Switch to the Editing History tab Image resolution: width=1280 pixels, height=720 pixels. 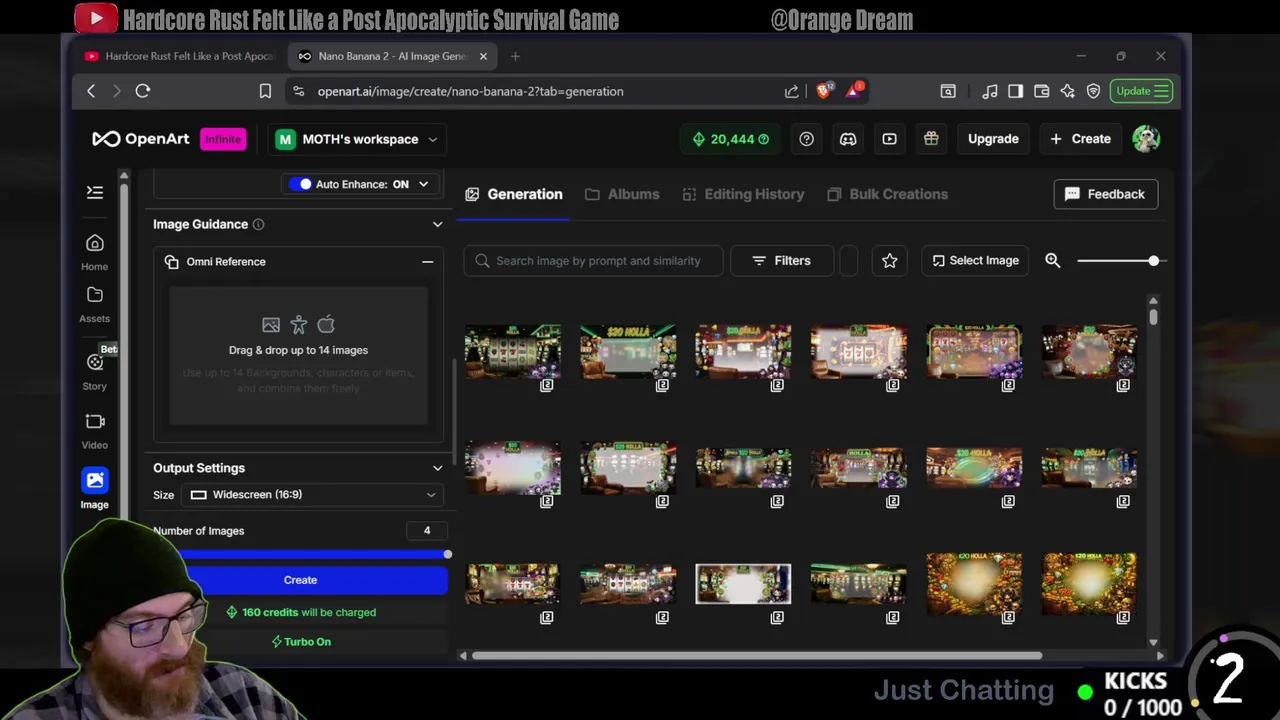[743, 194]
